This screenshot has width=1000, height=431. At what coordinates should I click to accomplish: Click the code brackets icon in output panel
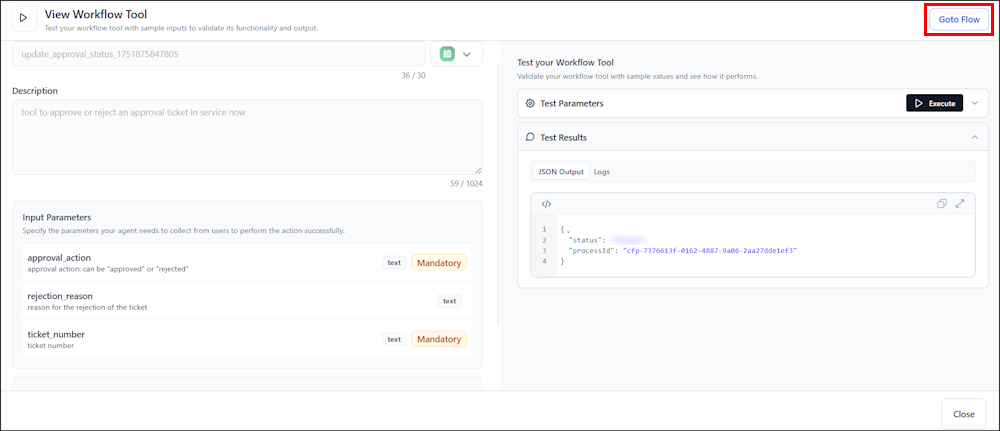546,204
